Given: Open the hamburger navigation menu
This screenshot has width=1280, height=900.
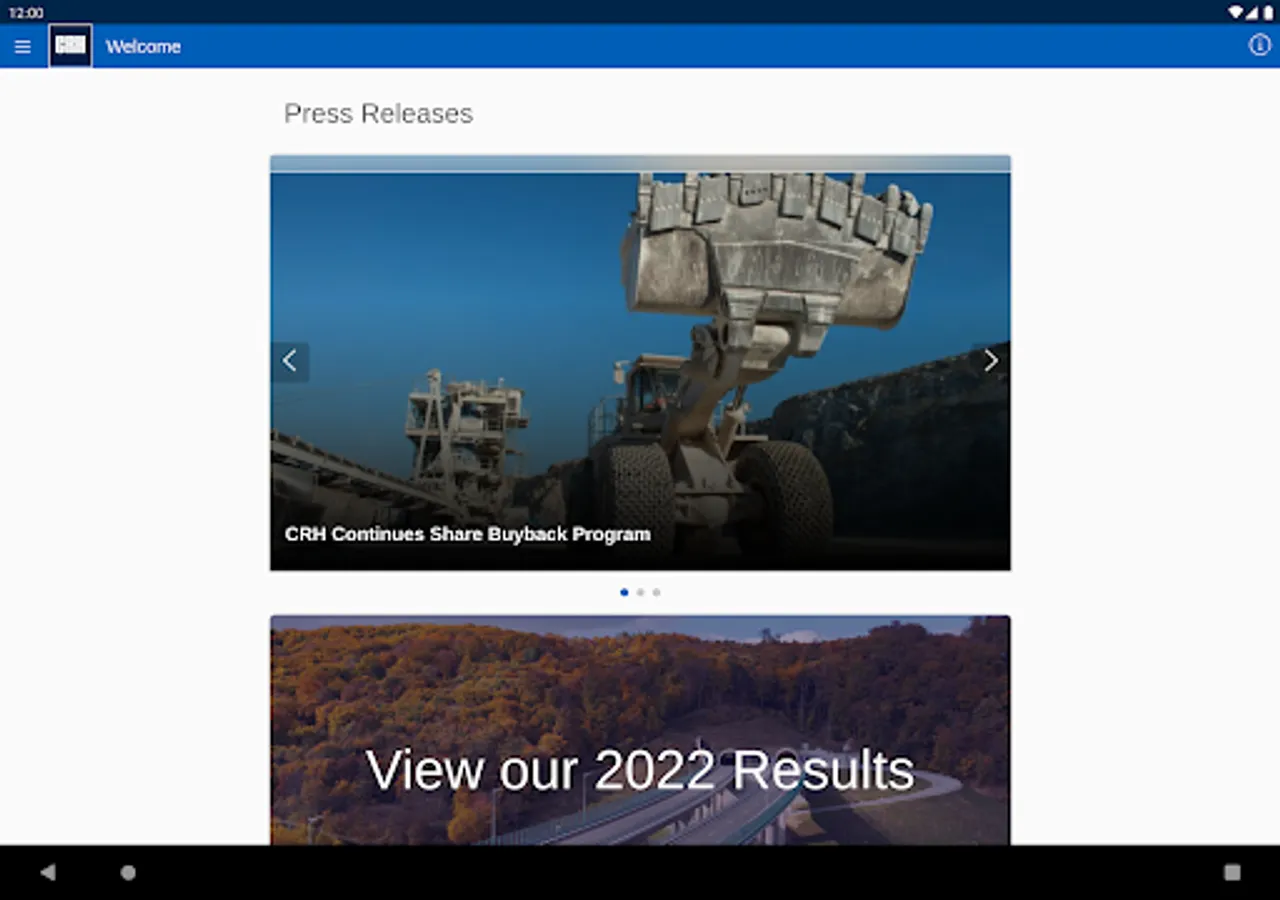Looking at the screenshot, I should (x=22, y=47).
